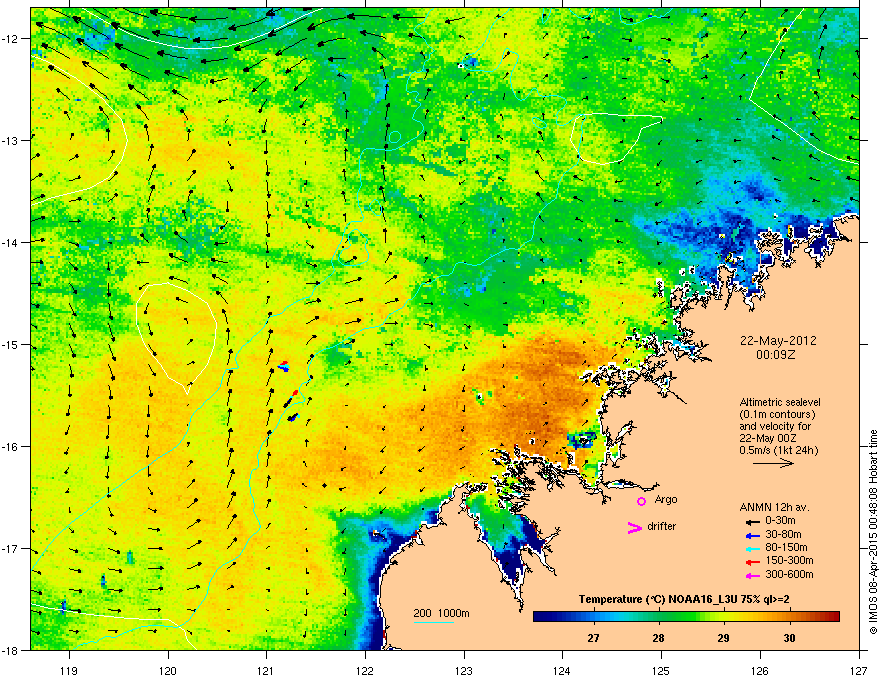The image size is (880, 680).
Task: Click the 'ANMN 12h av.' heading
Action: 774,507
